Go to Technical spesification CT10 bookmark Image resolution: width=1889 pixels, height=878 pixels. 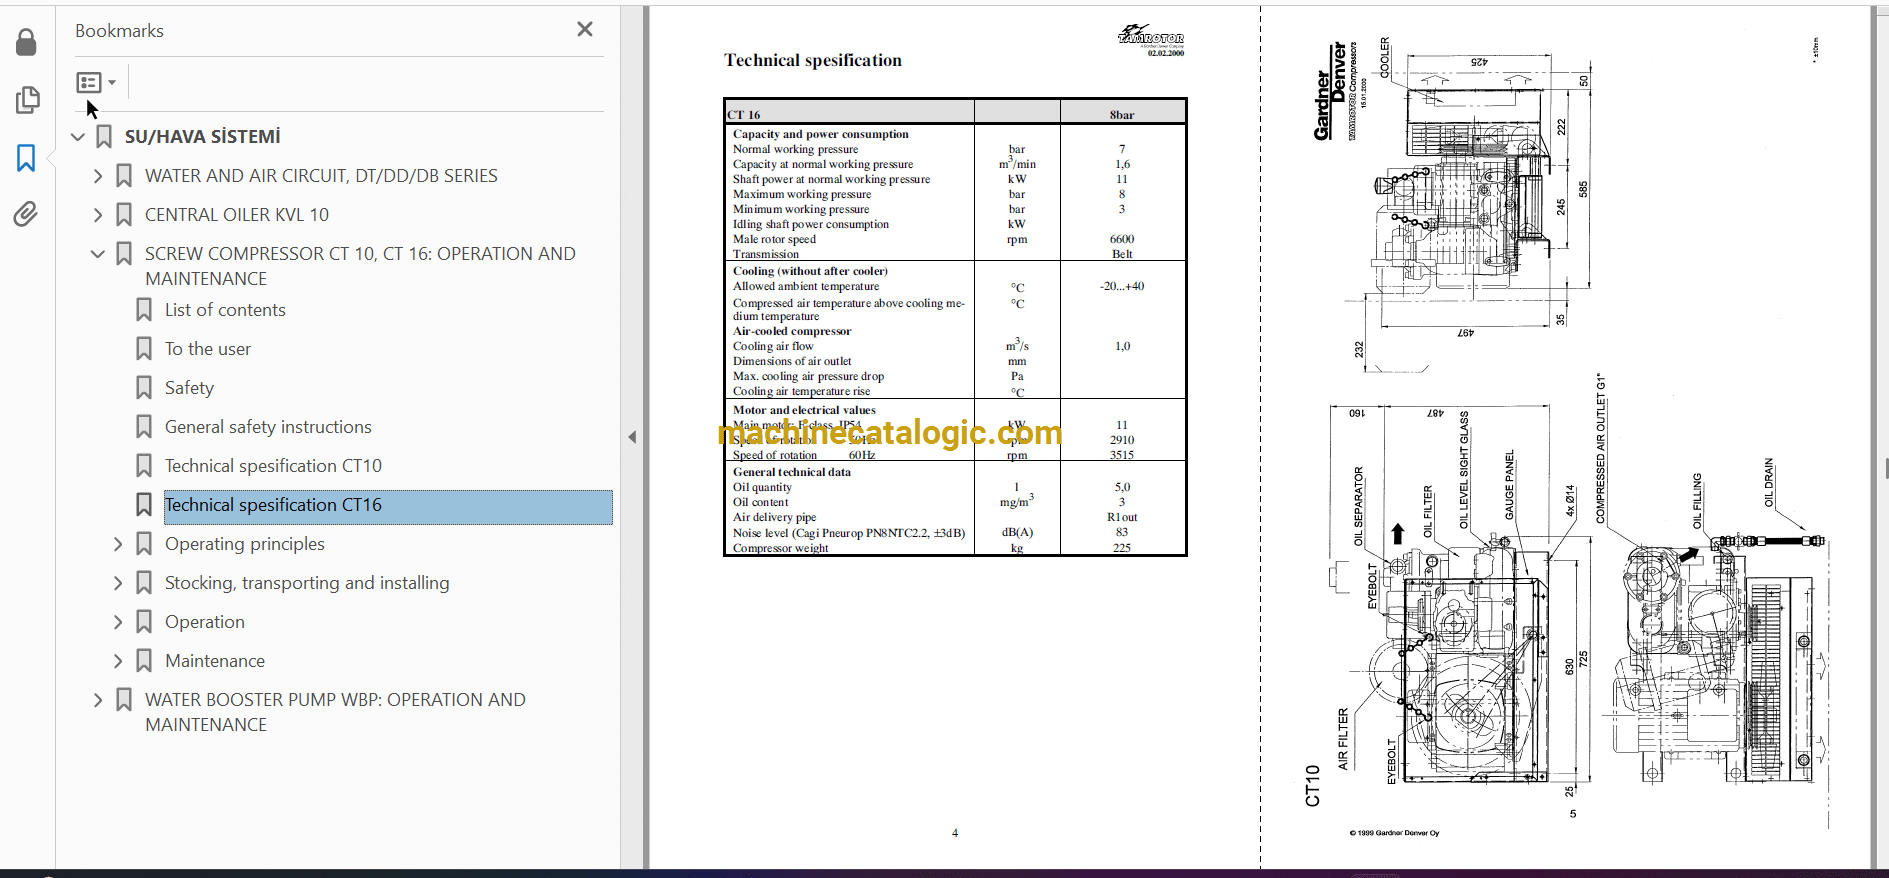click(273, 466)
